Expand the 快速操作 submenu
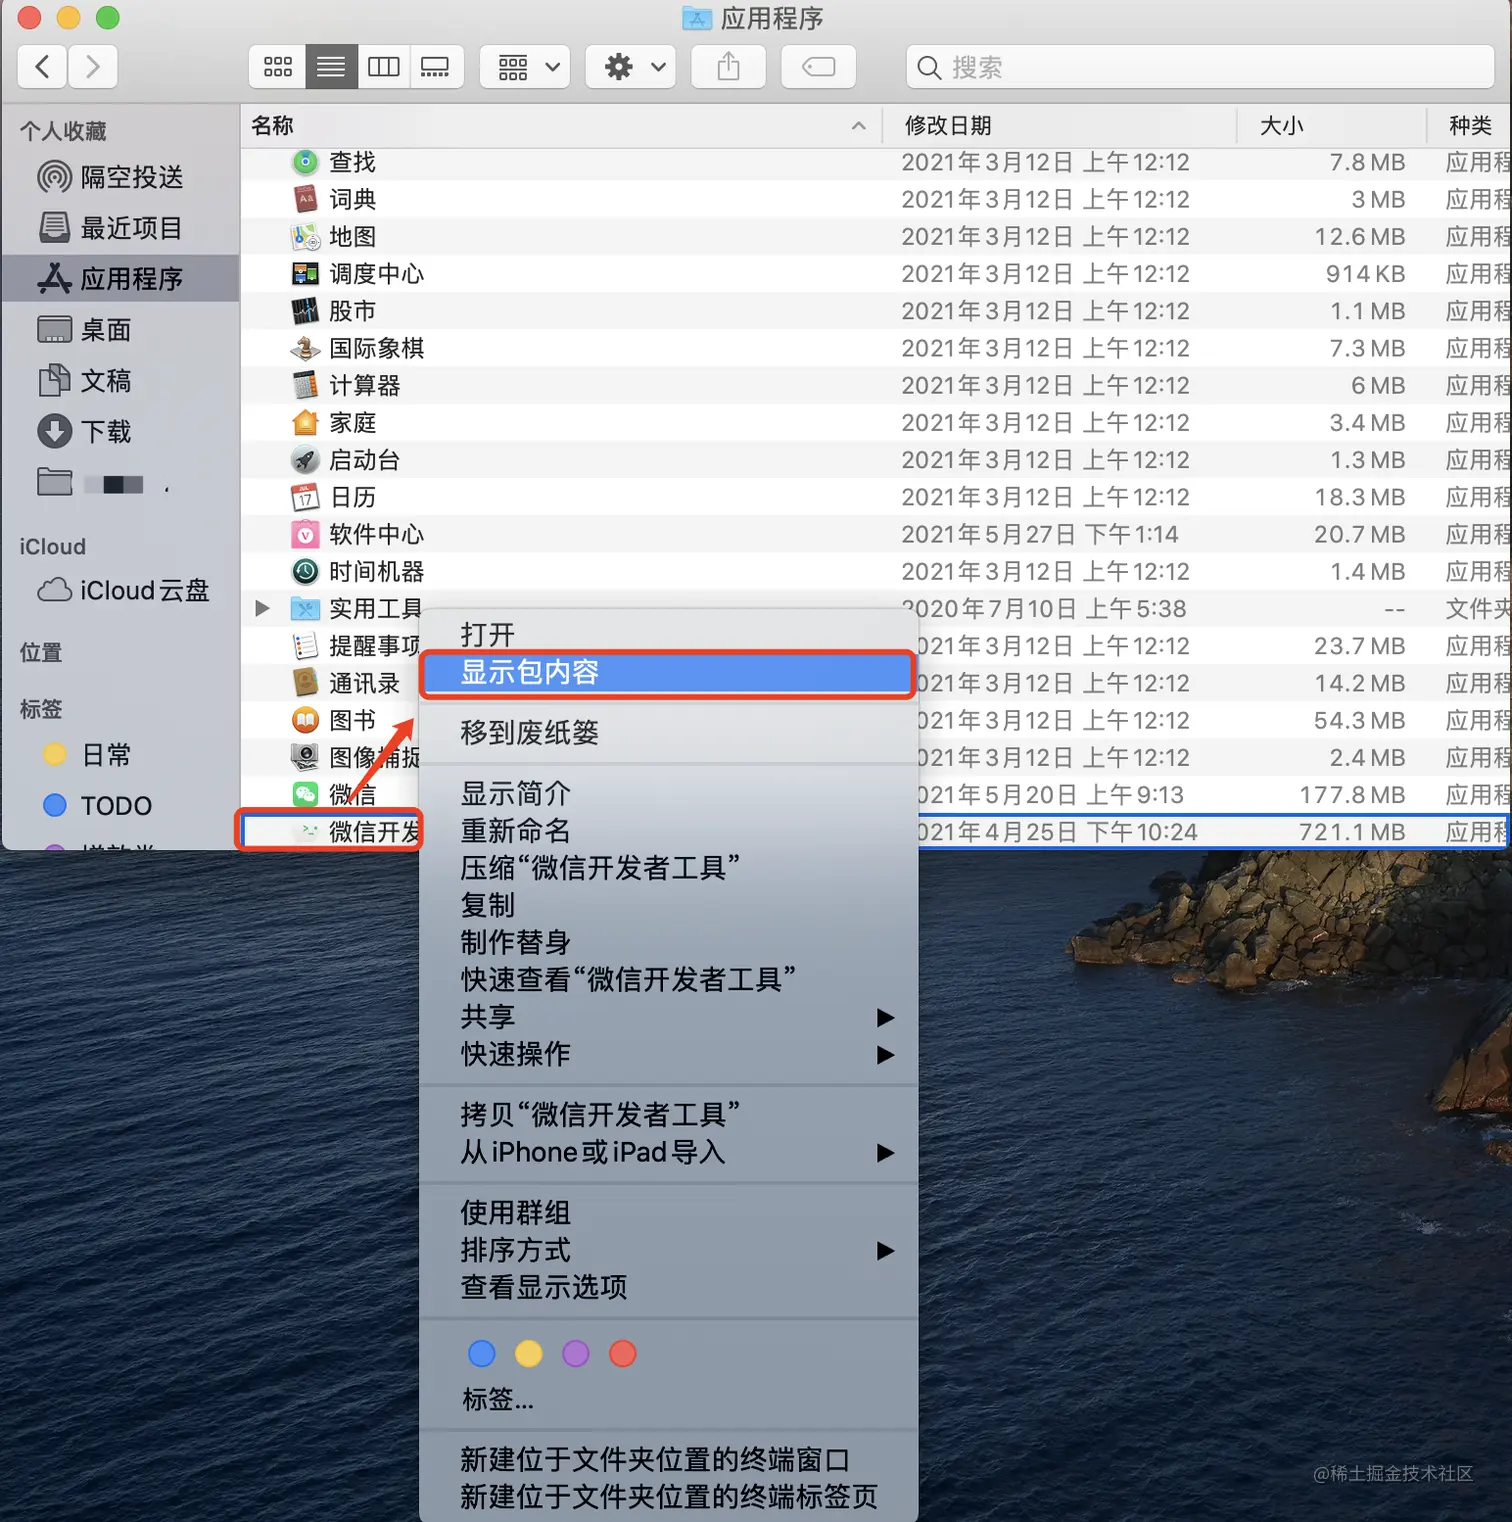This screenshot has width=1512, height=1522. click(668, 1054)
